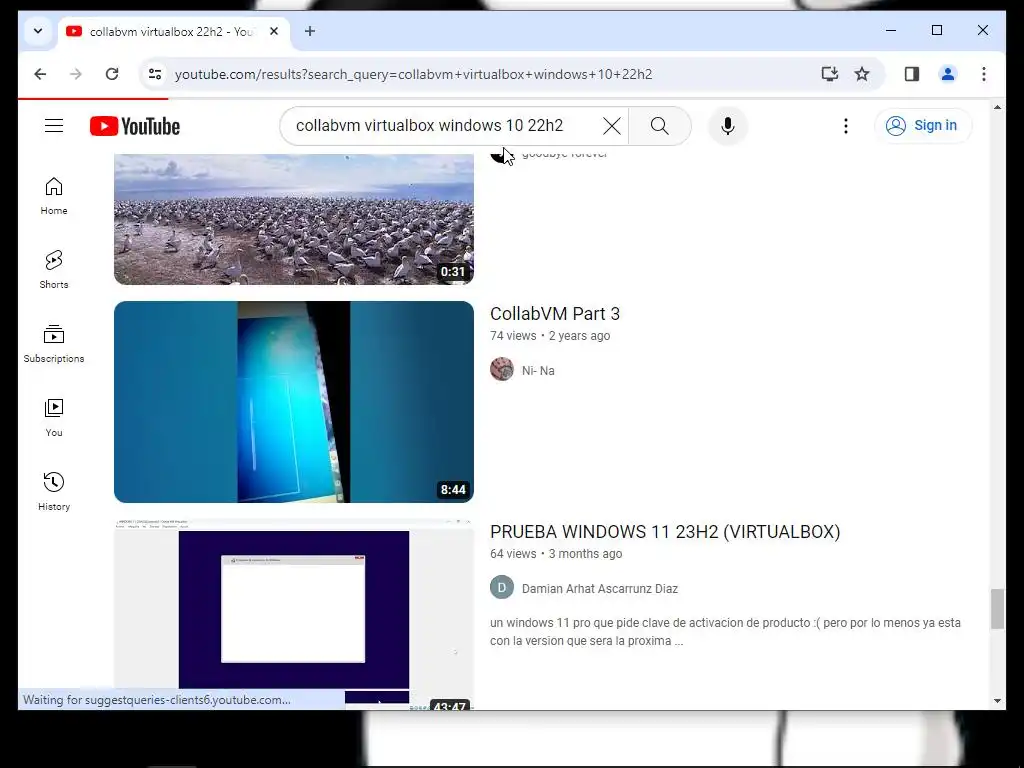
Task: Open the YouTube hamburger guide menu
Action: (54, 125)
